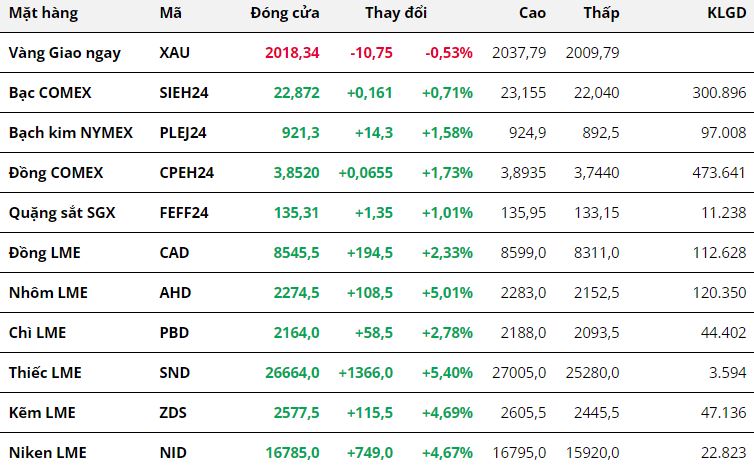The image size is (754, 465).
Task: Click the 'Thấp' column header
Action: tap(601, 13)
